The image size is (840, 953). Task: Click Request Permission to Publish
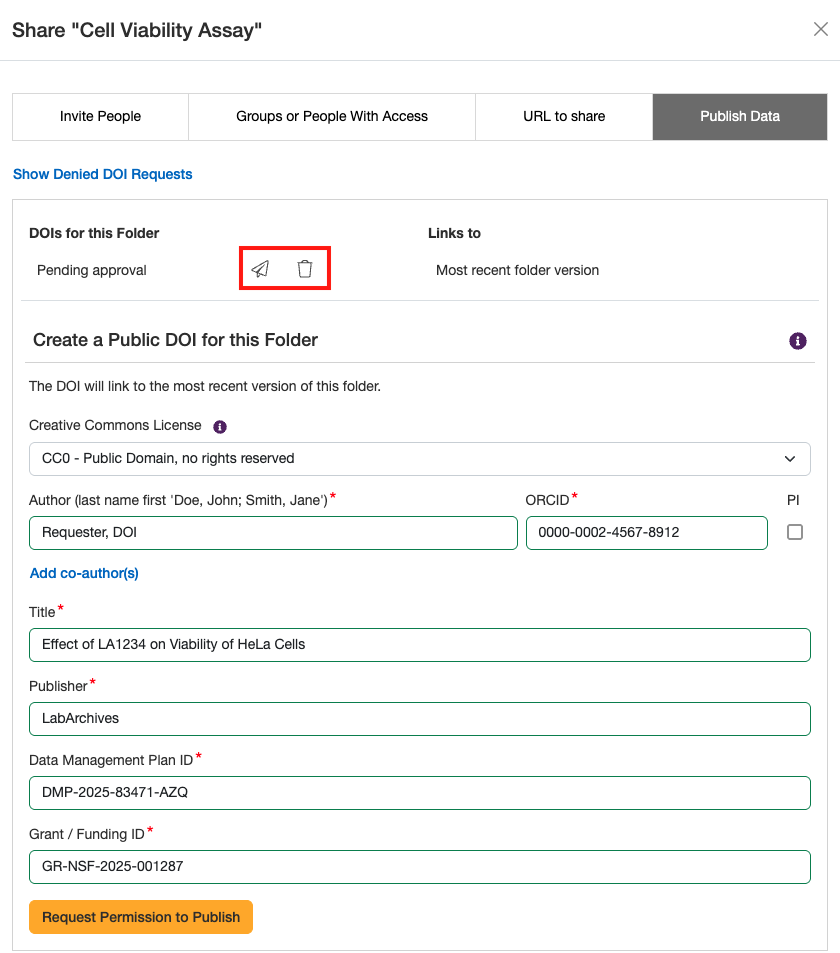coord(140,916)
